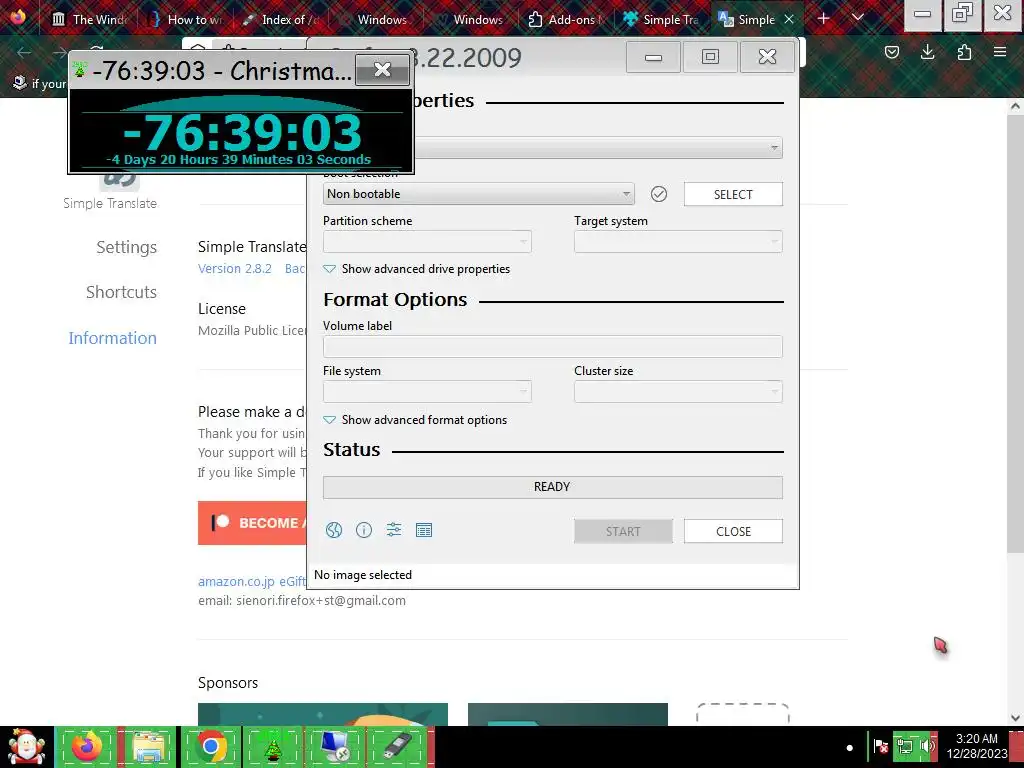Open Google Chrome from the taskbar
This screenshot has height=768, width=1024.
[x=210, y=747]
